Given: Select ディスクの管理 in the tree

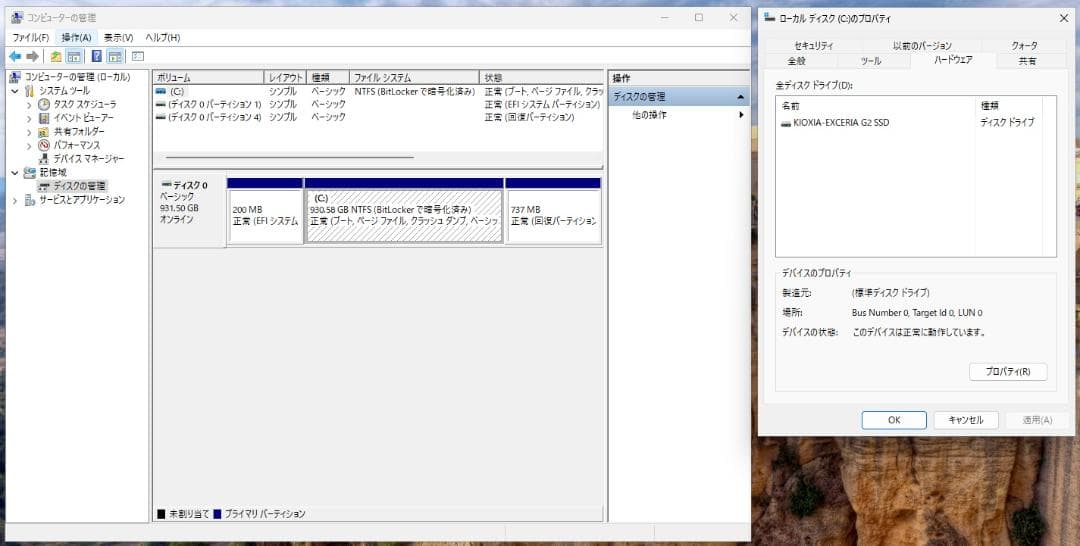Looking at the screenshot, I should [79, 186].
